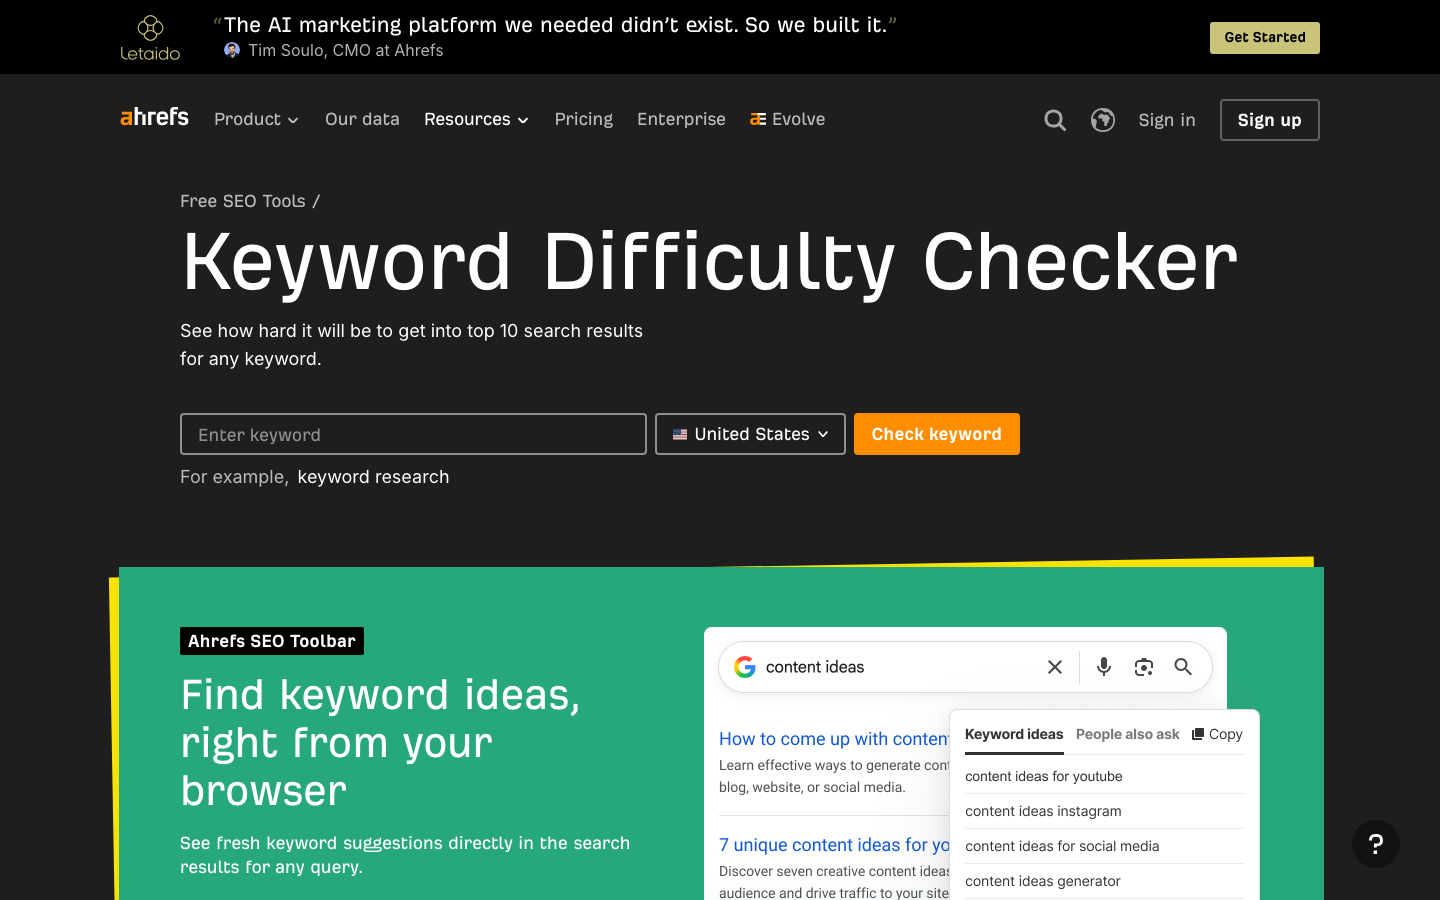Screen dimensions: 1440x900
Task: Click 'Tim Soulo, CMO at Ahrefs' text
Action: (x=346, y=50)
